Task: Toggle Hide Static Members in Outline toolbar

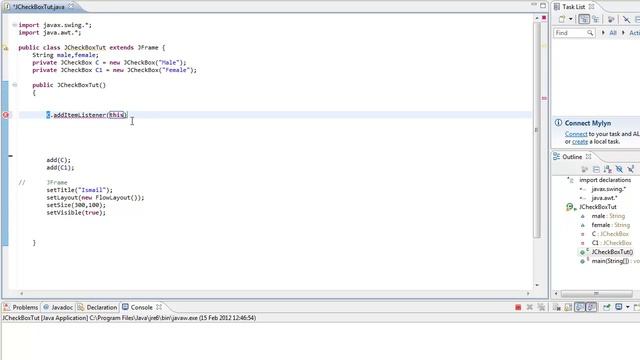Action: (631, 169)
